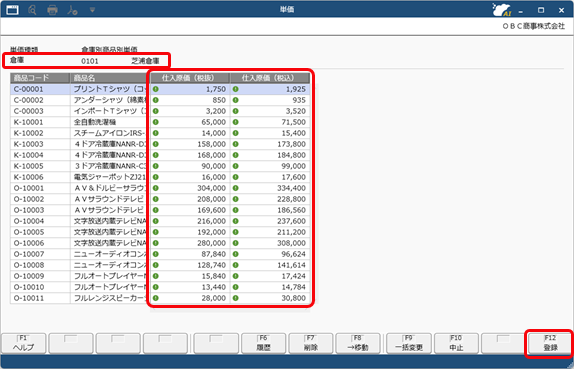Click green icon beside 1,925
574x369 pixels.
(235, 89)
